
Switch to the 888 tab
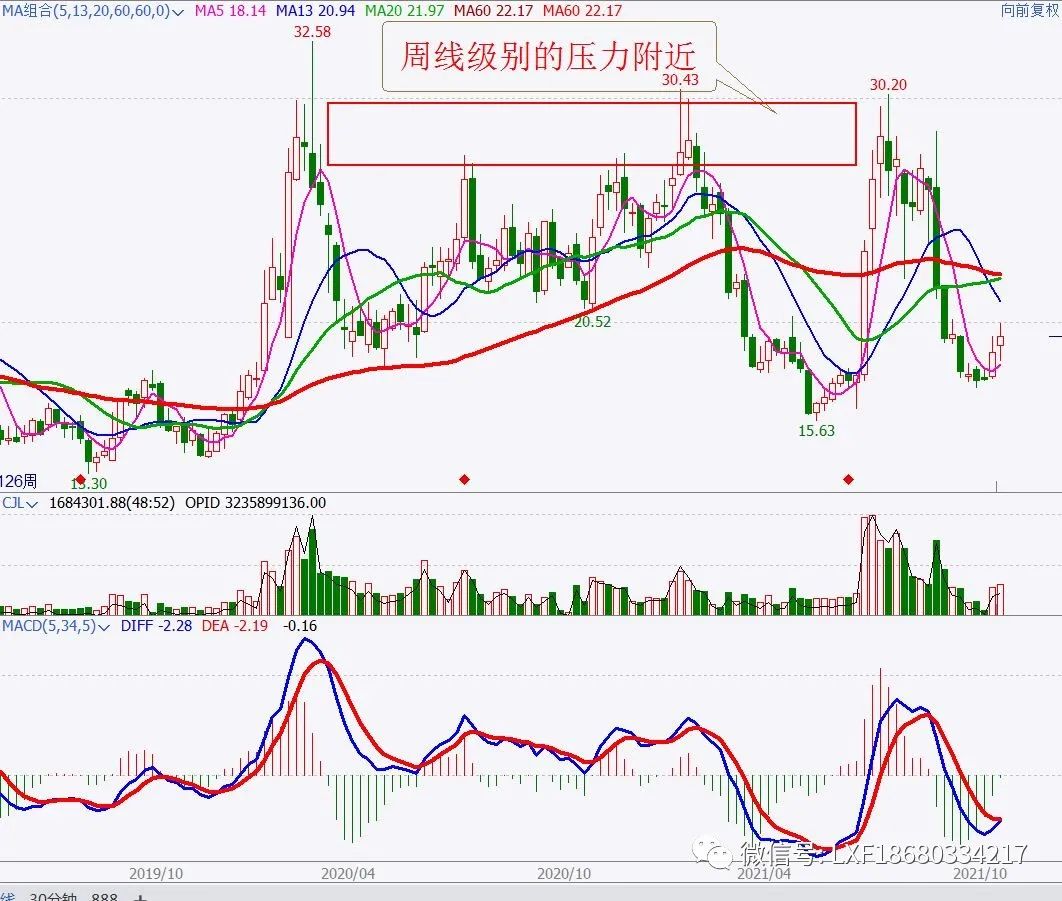104,896
